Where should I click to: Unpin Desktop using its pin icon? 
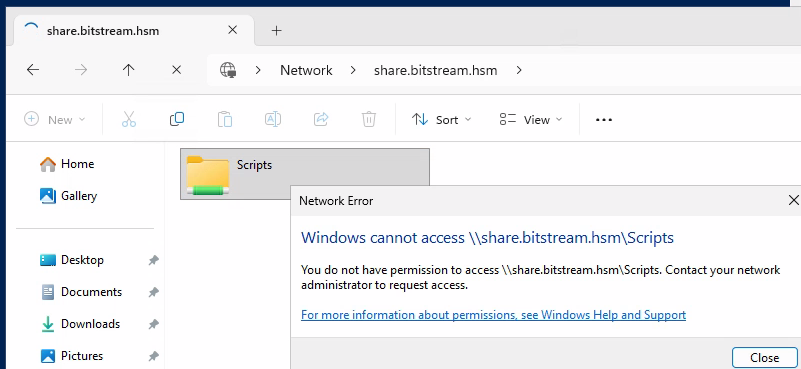tap(153, 260)
